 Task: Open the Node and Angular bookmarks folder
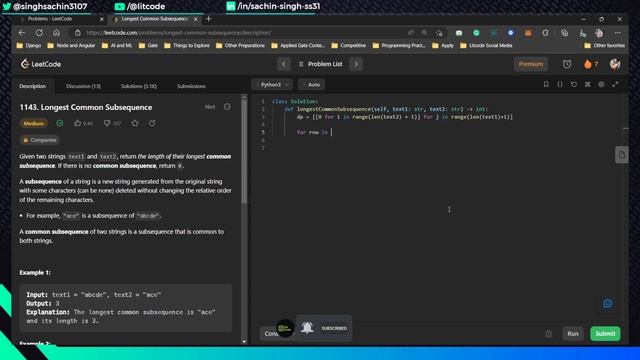(x=71, y=45)
